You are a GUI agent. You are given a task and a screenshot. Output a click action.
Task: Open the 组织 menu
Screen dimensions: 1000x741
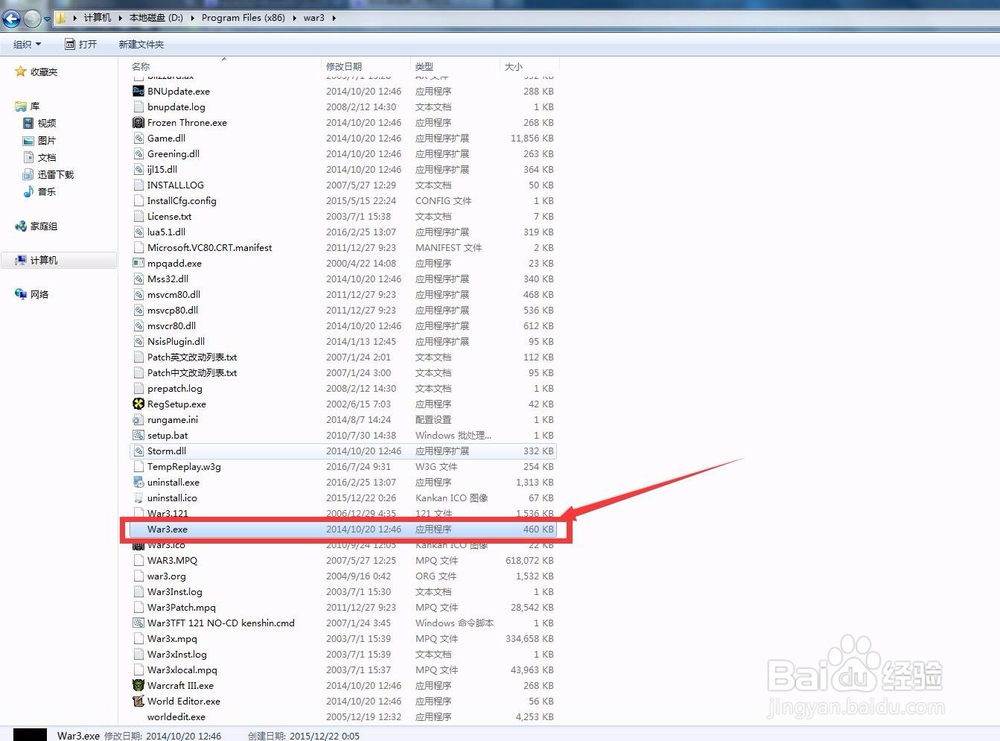[27, 44]
